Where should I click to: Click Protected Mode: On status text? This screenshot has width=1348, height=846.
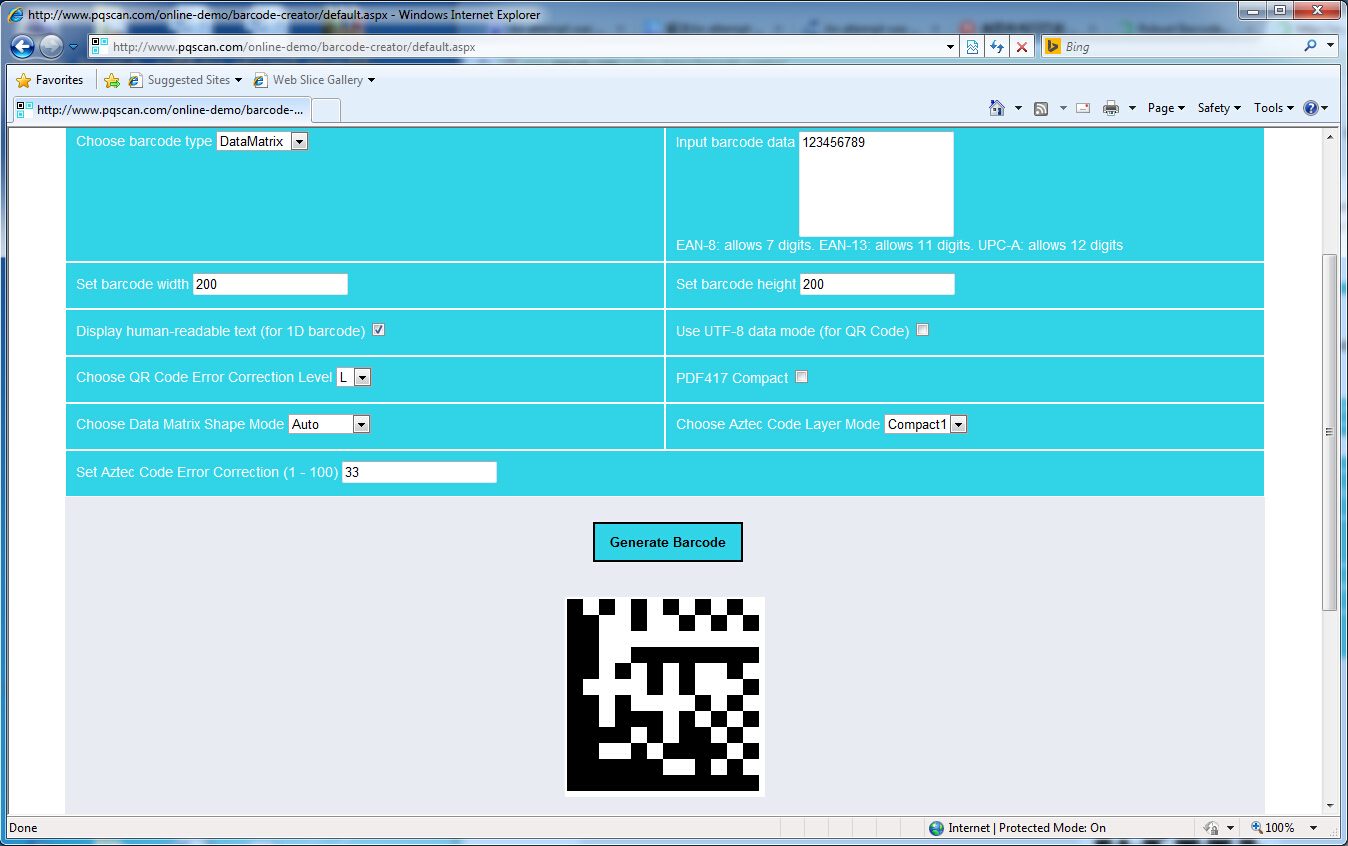[x=1052, y=828]
